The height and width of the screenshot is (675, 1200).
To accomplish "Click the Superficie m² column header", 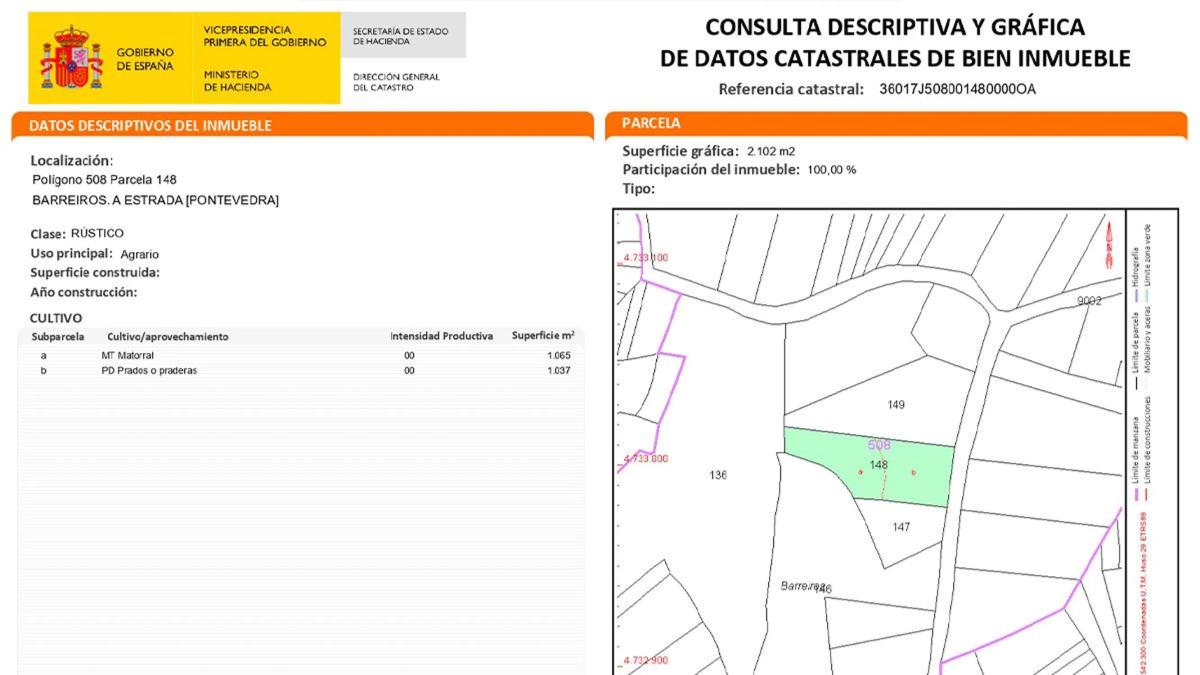I will pyautogui.click(x=542, y=336).
